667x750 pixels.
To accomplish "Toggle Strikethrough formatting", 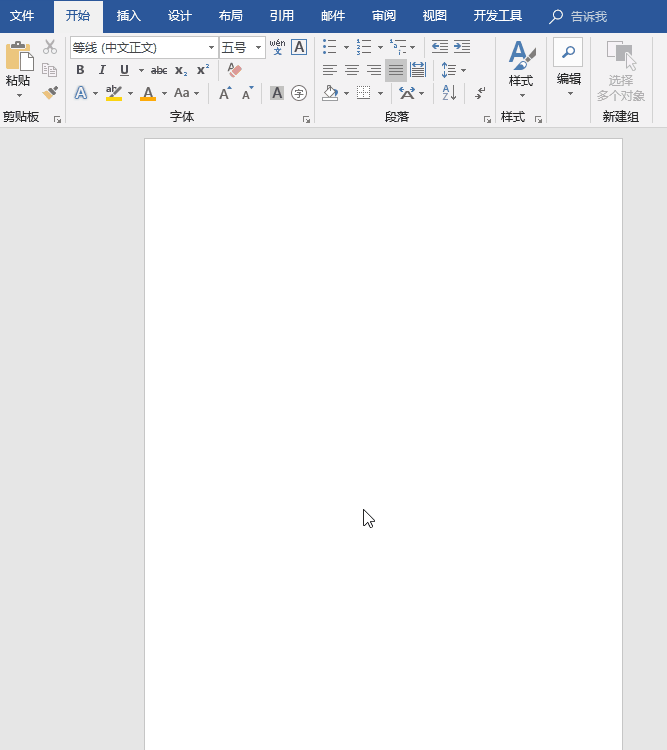I will click(159, 70).
